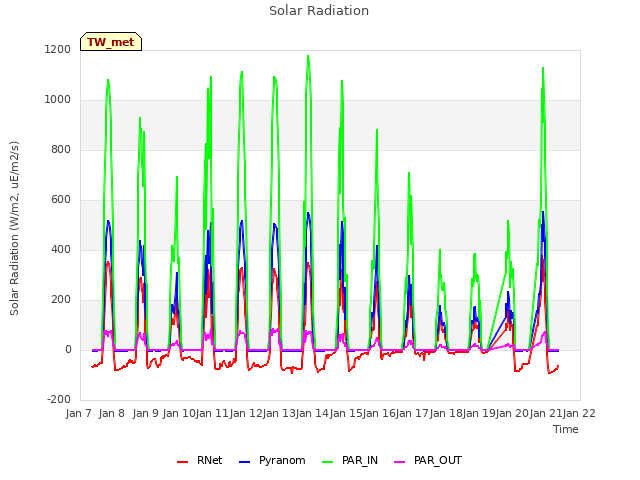Click the Jan 18 x-axis label
The width and height of the screenshot is (640, 480).
(x=446, y=413)
